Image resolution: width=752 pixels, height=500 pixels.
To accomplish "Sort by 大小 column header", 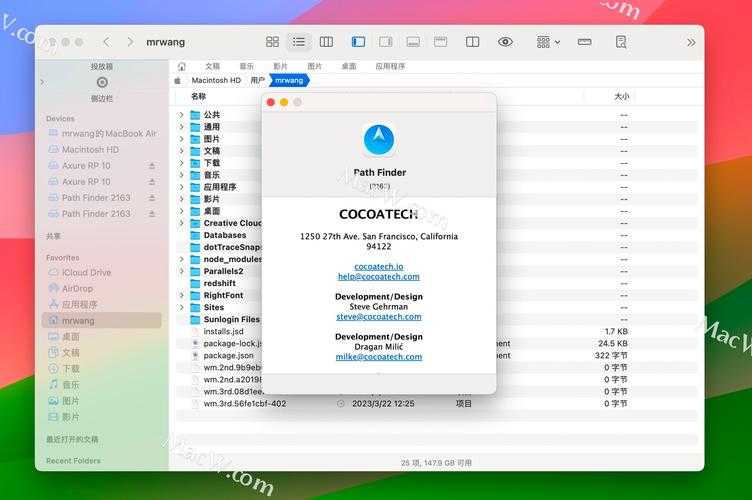I will click(622, 96).
